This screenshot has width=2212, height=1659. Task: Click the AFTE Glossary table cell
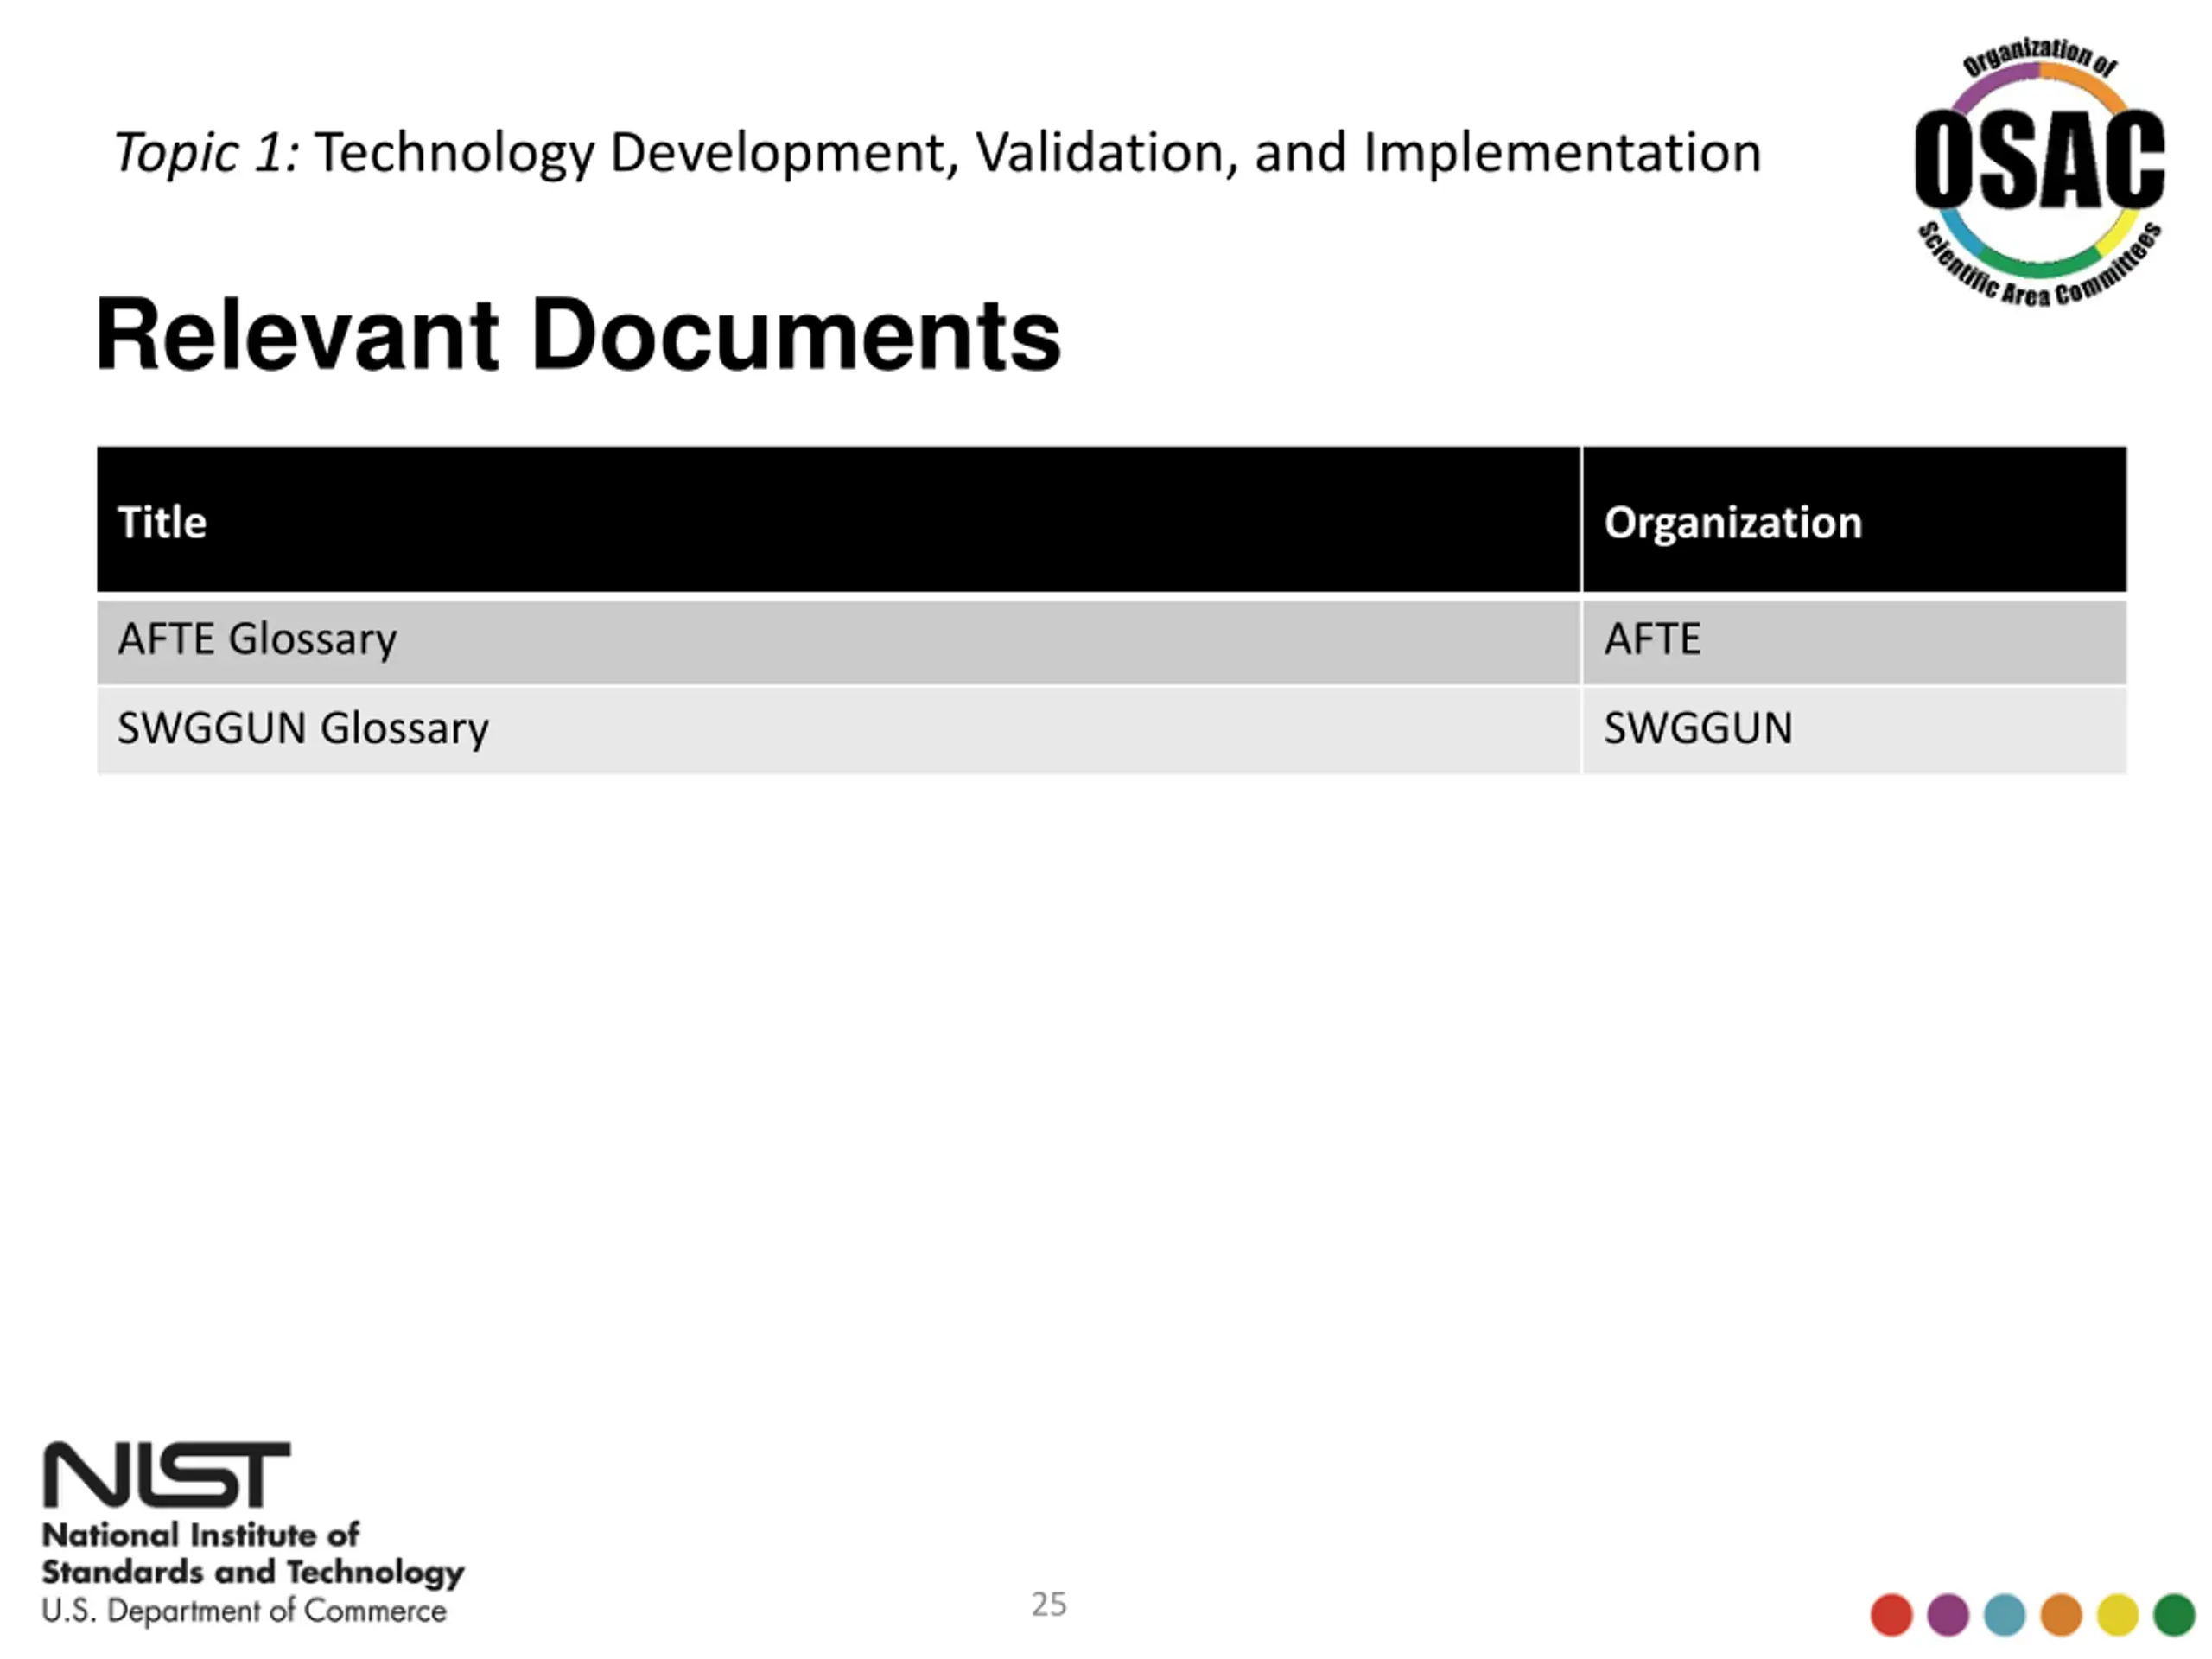click(838, 642)
